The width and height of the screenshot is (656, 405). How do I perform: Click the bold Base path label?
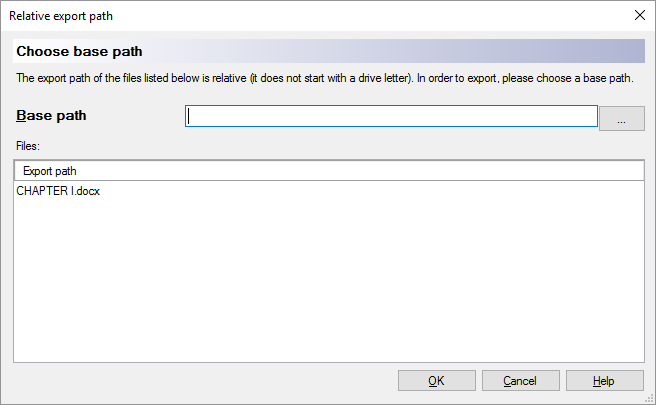tap(51, 115)
